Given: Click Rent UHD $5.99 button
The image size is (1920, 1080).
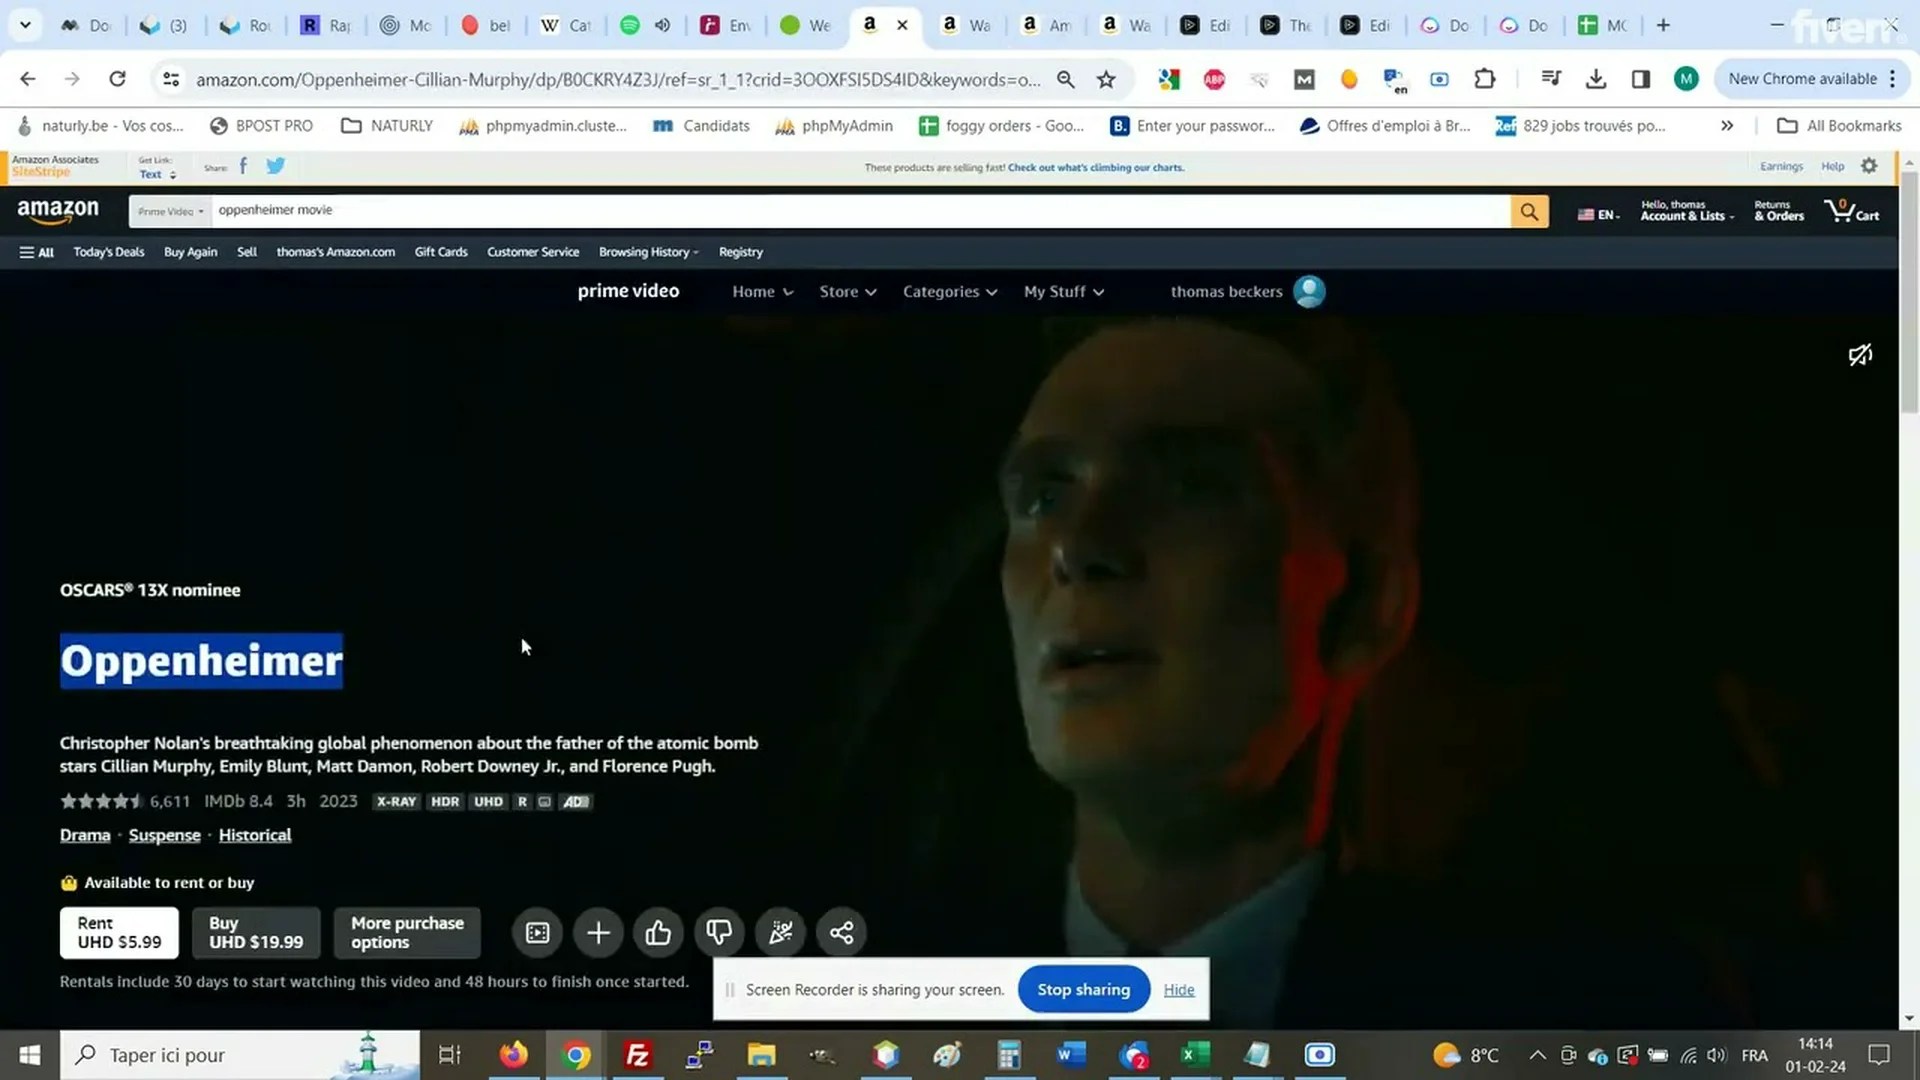Looking at the screenshot, I should (119, 932).
